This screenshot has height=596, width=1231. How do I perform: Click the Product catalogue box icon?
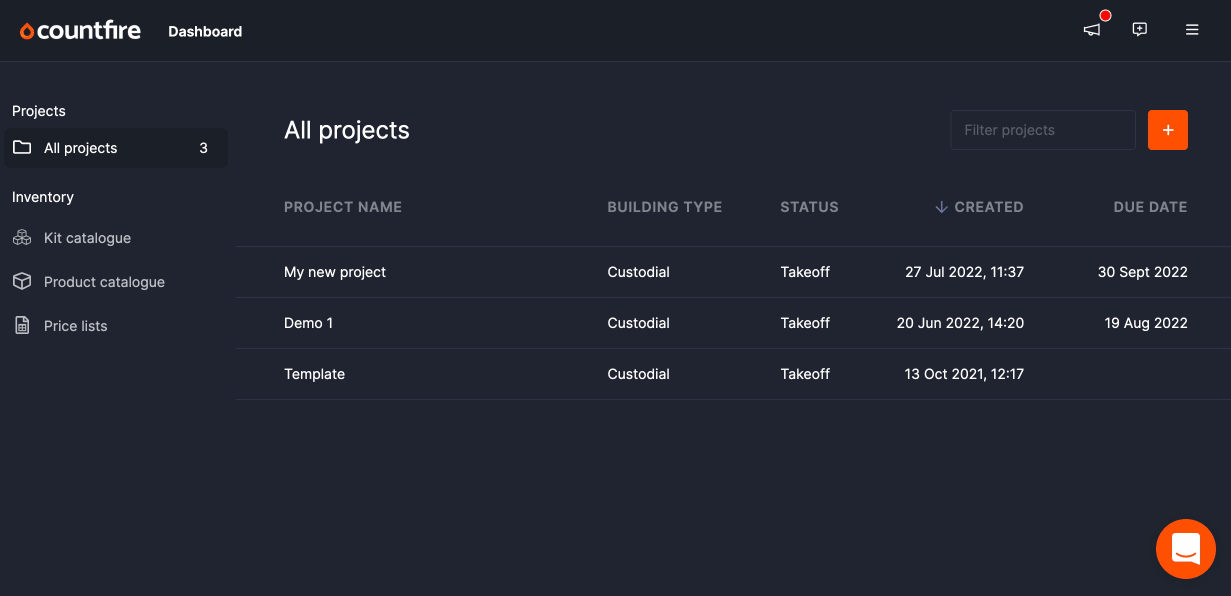click(x=22, y=282)
